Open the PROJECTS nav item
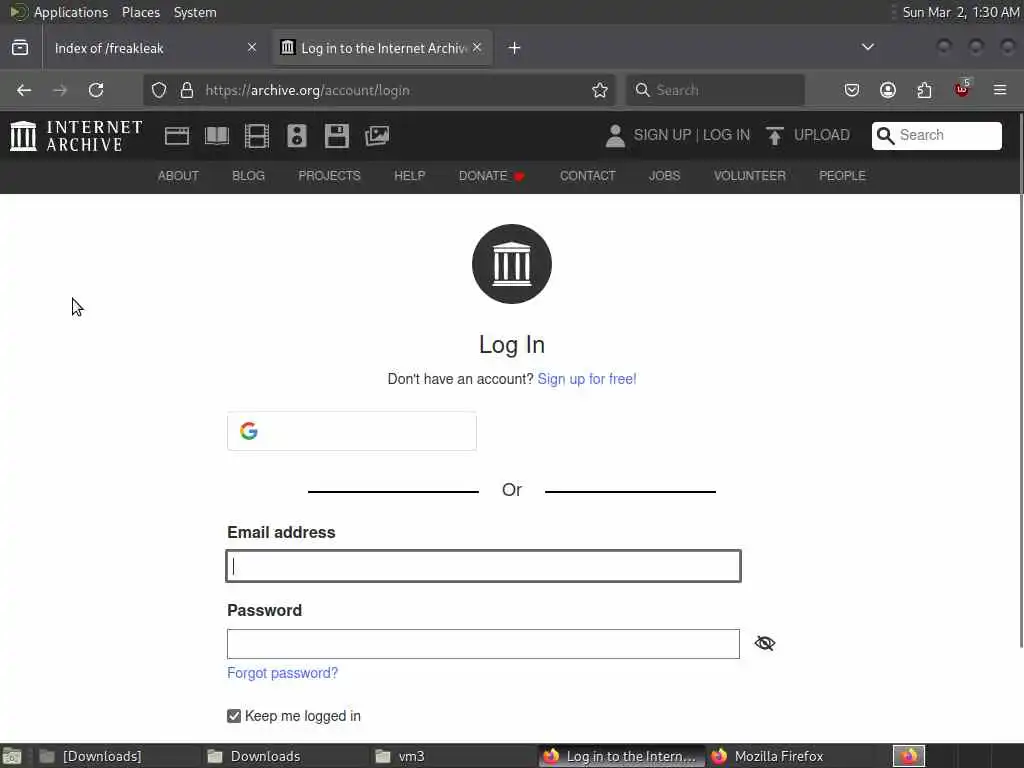This screenshot has width=1024, height=768. 329,176
